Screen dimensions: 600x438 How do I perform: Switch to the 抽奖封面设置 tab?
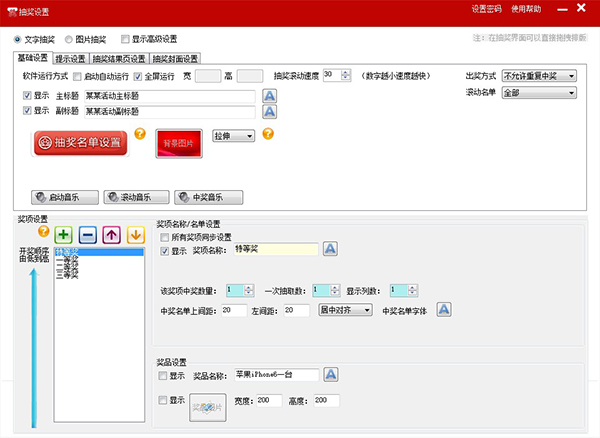tap(175, 59)
